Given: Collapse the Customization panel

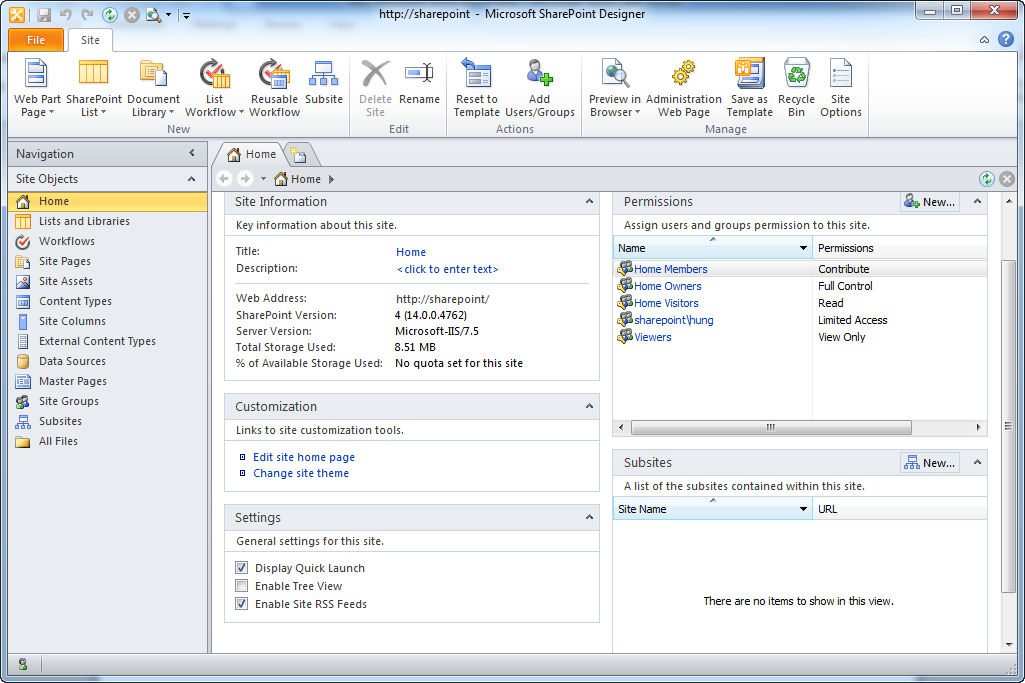Looking at the screenshot, I should point(589,406).
